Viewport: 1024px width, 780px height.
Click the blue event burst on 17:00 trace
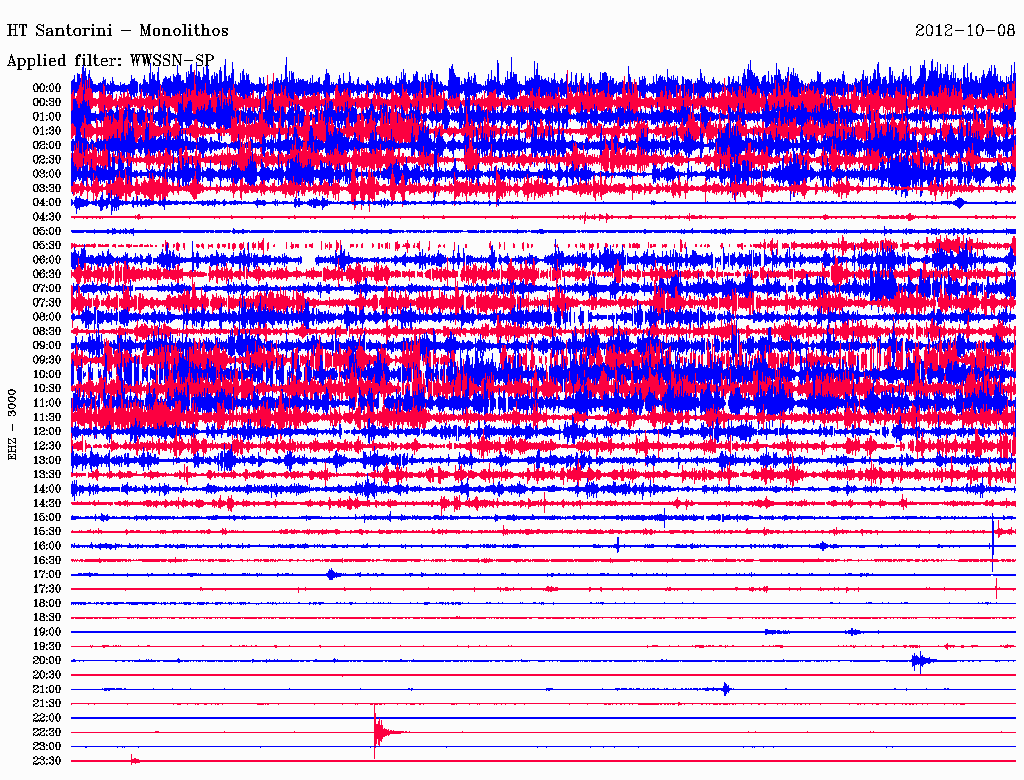[x=332, y=574]
